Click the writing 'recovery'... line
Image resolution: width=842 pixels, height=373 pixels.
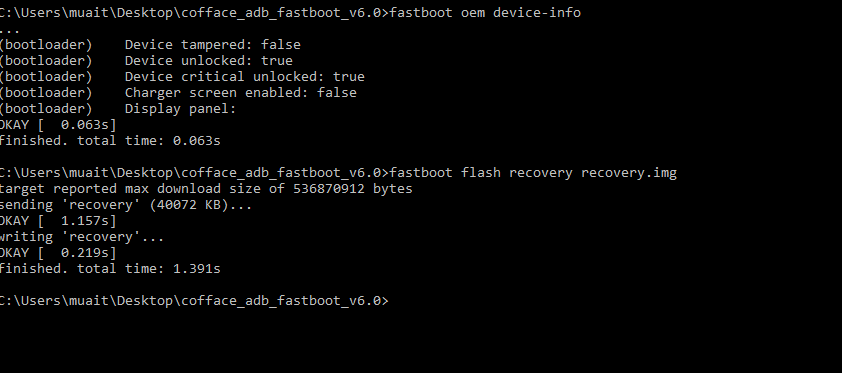click(x=82, y=237)
